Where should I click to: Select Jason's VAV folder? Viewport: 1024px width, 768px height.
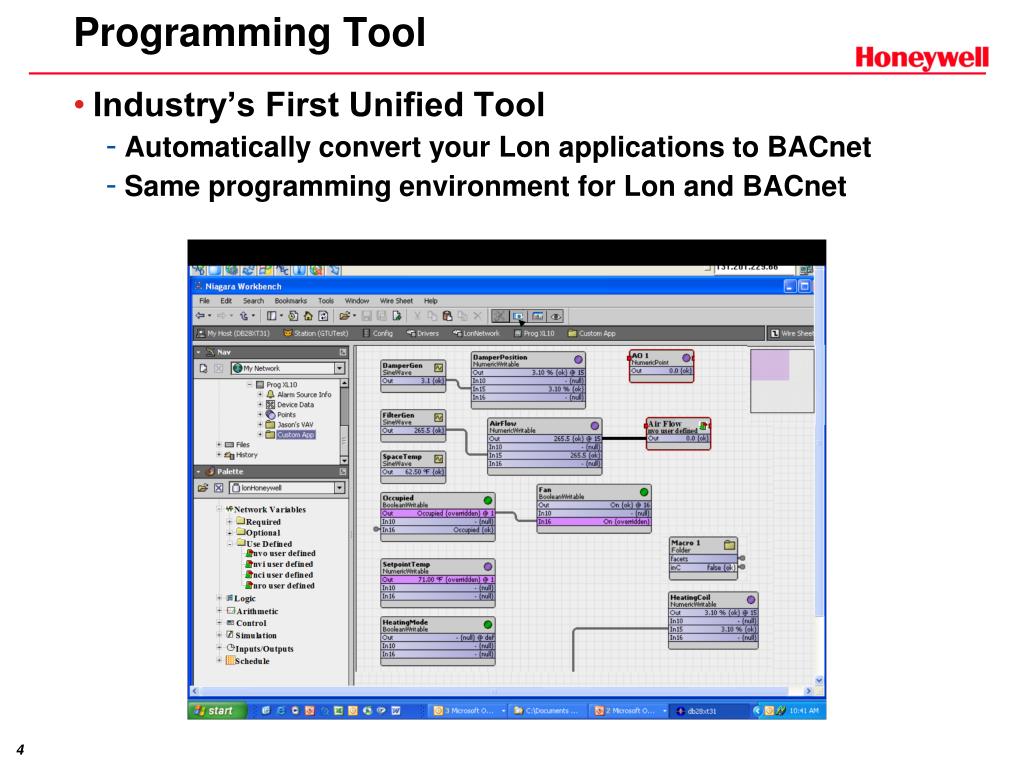click(x=289, y=424)
